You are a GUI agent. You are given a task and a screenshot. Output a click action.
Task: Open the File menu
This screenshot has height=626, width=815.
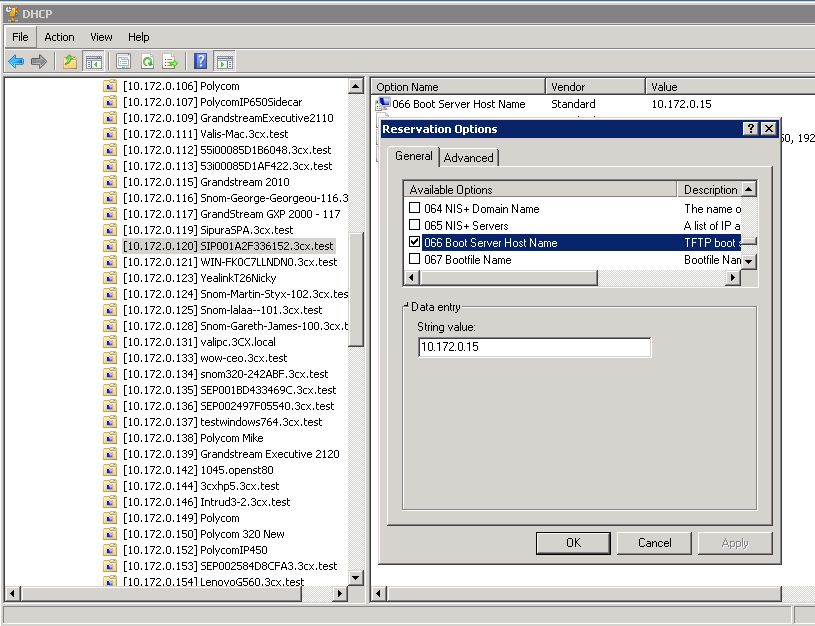click(20, 37)
